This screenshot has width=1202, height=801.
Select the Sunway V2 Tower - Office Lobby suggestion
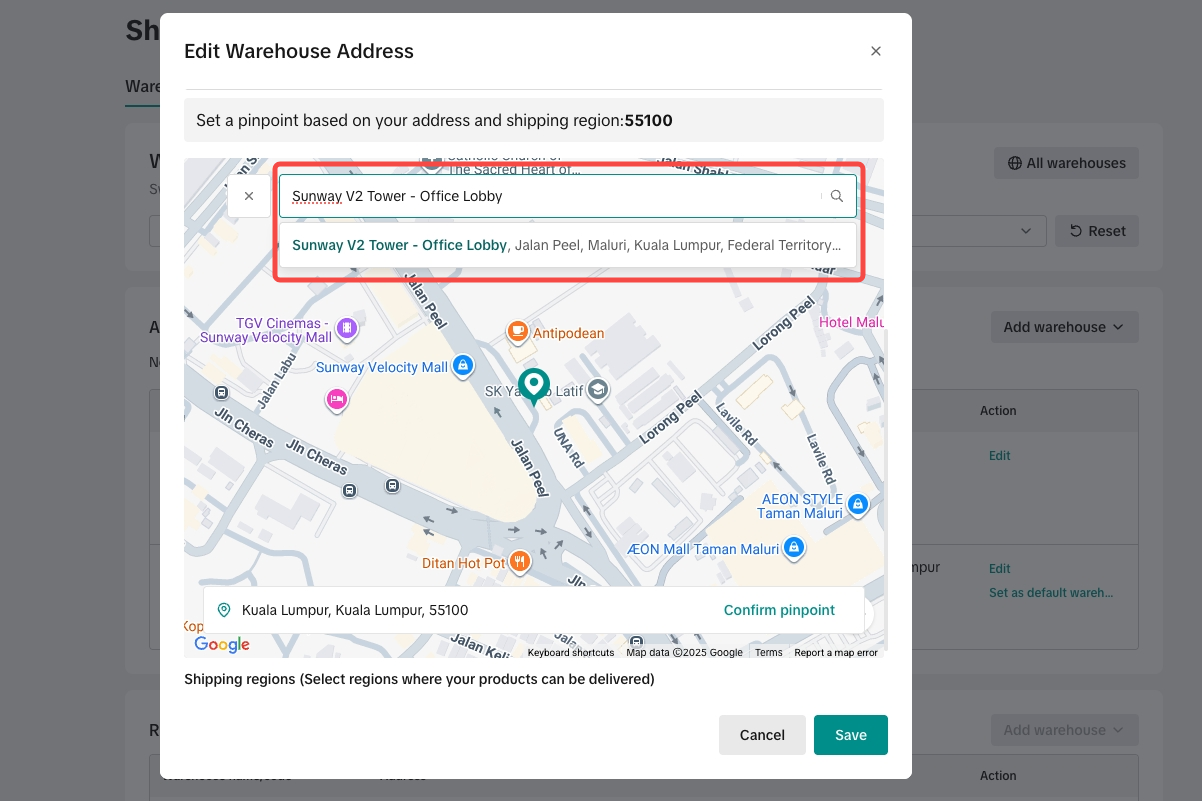click(568, 245)
